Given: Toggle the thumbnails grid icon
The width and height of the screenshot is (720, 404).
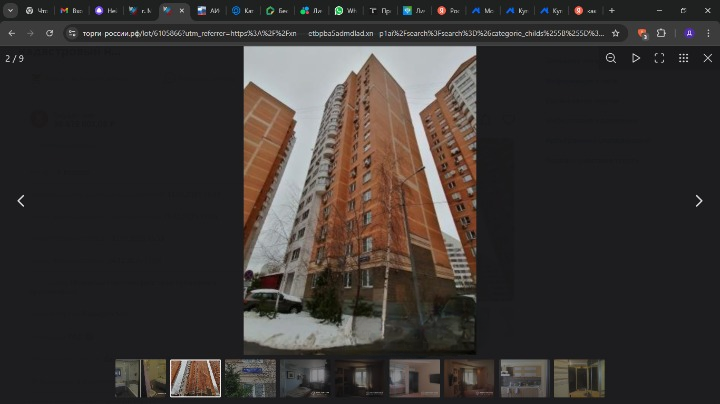Looking at the screenshot, I should coord(683,58).
